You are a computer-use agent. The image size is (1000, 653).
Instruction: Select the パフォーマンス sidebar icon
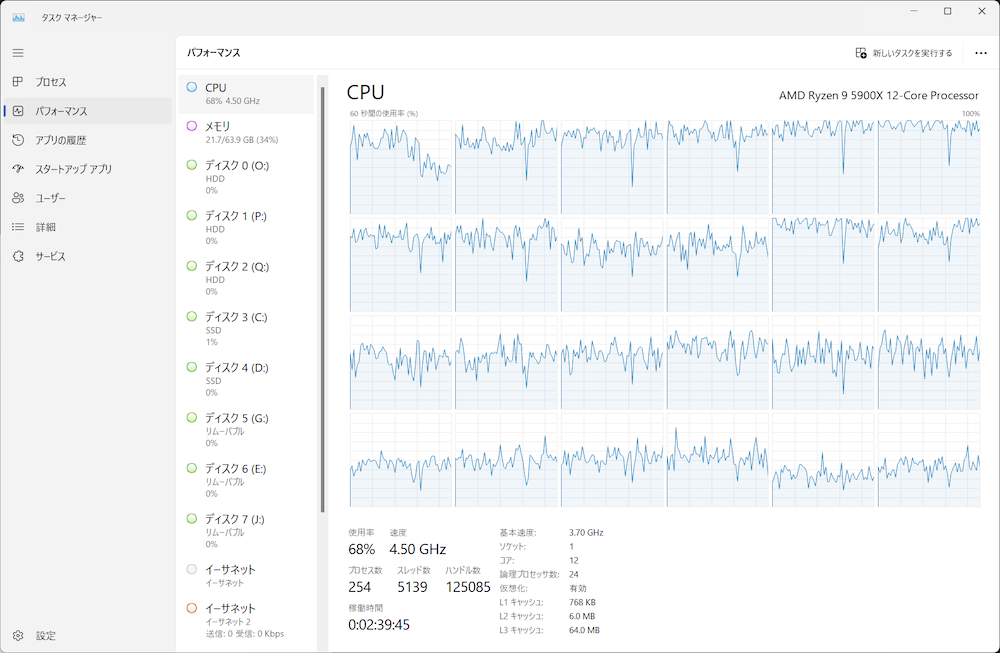(x=18, y=111)
